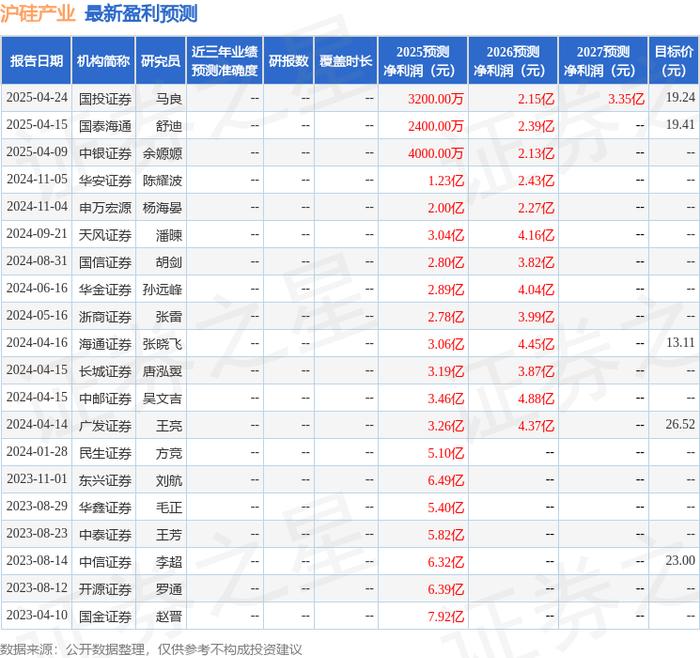
Task: Click analyst name 孙远峰
Action: coord(162,289)
